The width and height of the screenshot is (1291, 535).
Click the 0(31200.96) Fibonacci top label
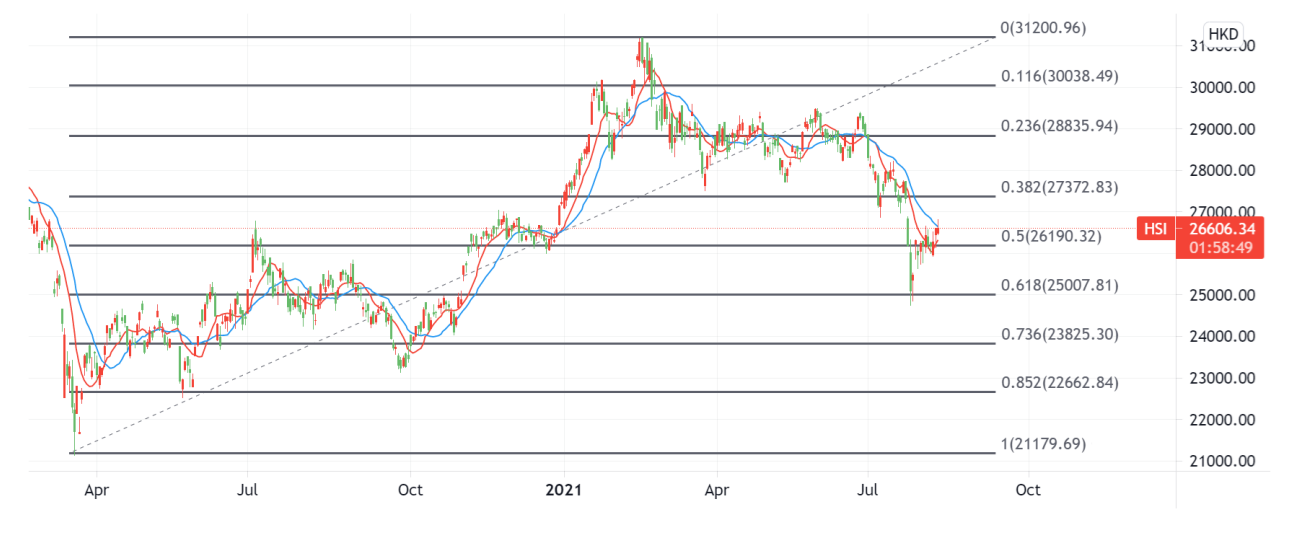[x=1044, y=28]
